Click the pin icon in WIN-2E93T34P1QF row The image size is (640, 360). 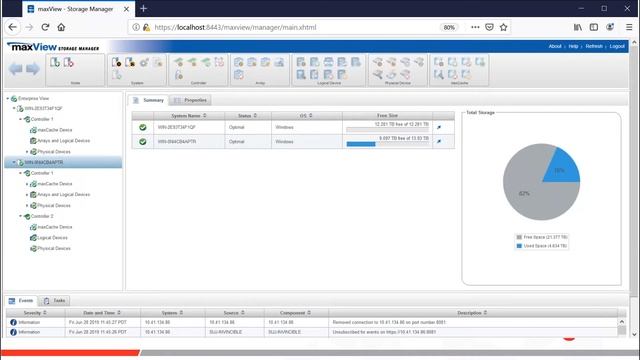coord(439,127)
